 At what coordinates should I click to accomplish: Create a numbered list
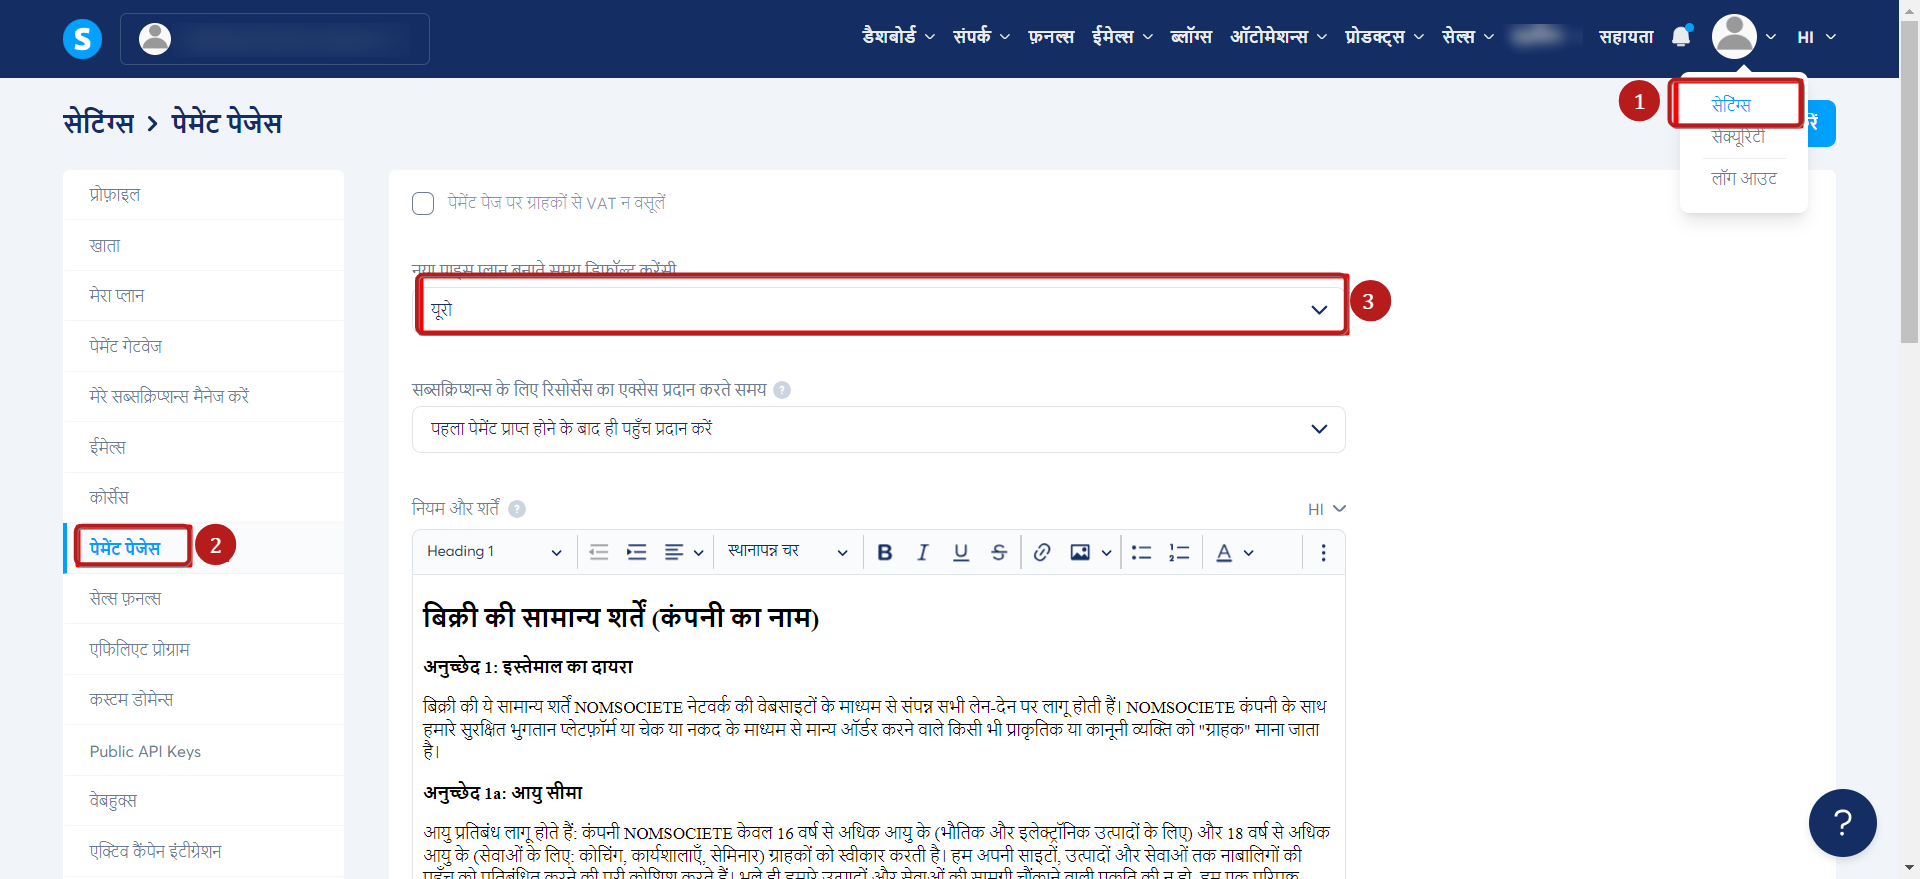[1179, 552]
